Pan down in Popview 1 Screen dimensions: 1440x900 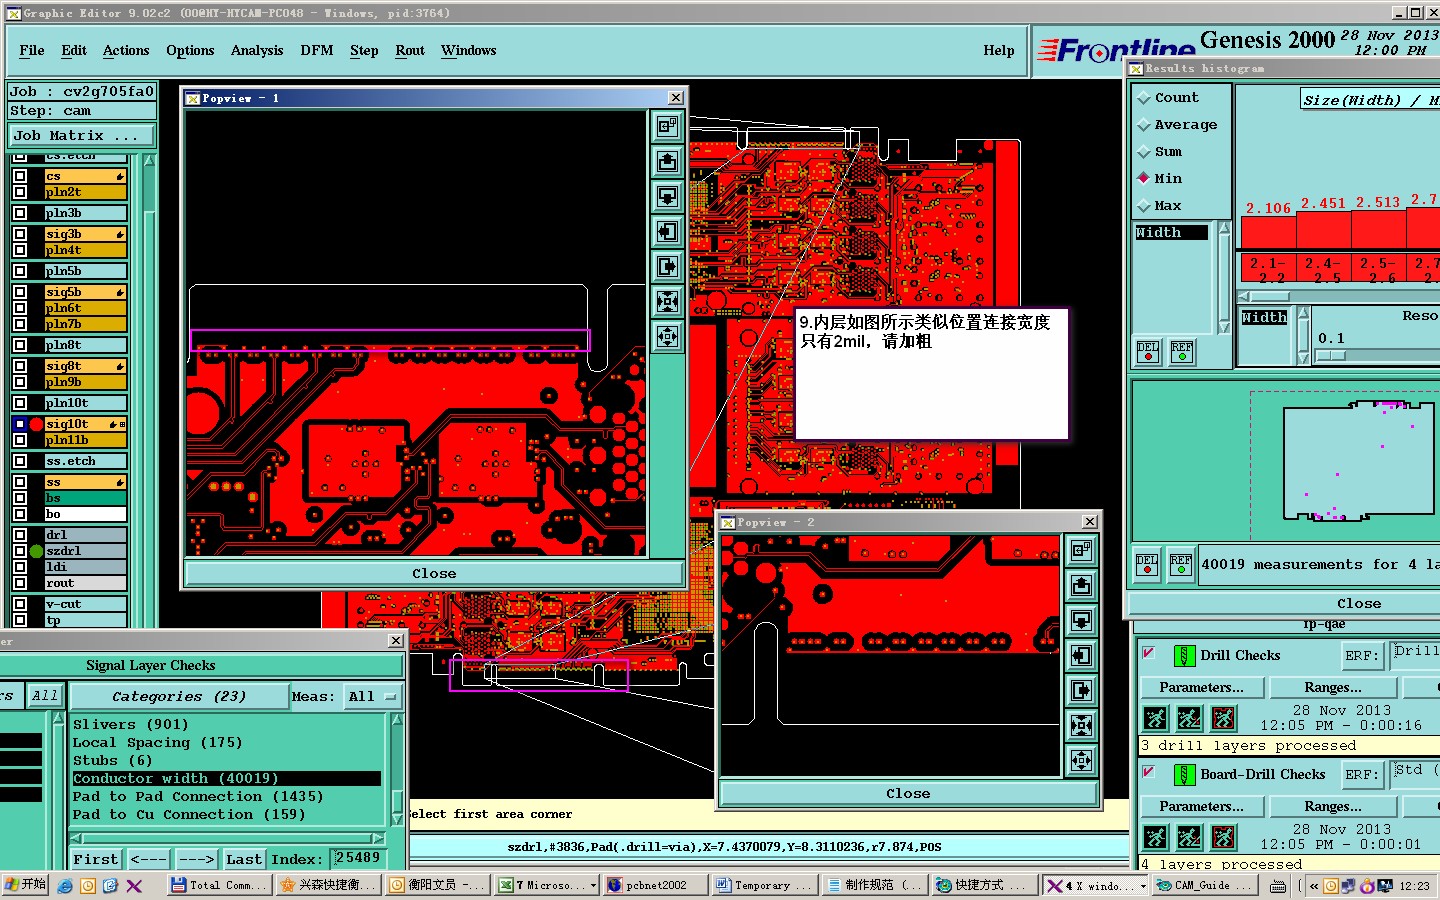tap(667, 197)
